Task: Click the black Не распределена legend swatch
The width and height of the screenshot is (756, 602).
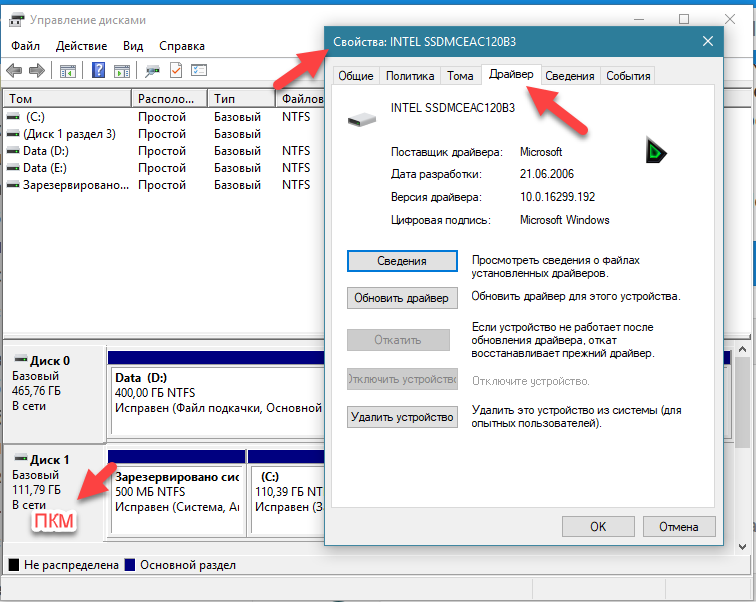Action: (14, 564)
